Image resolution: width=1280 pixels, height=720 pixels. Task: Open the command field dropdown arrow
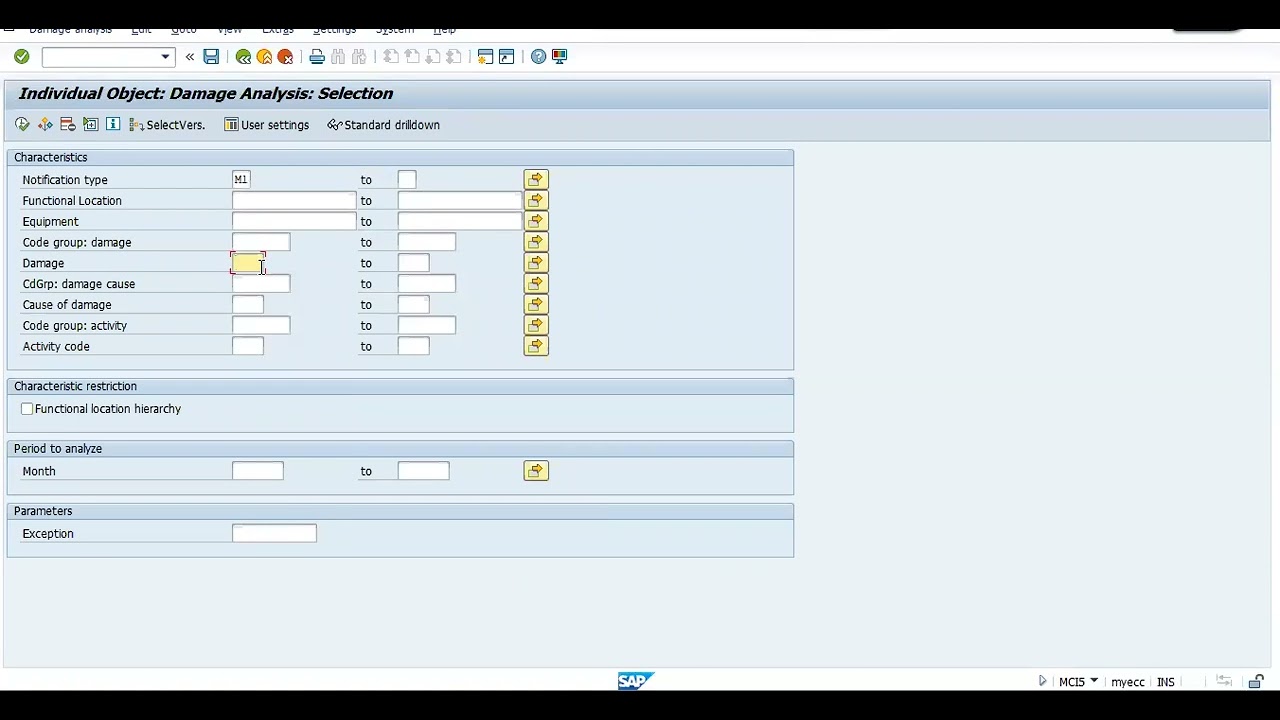point(166,57)
